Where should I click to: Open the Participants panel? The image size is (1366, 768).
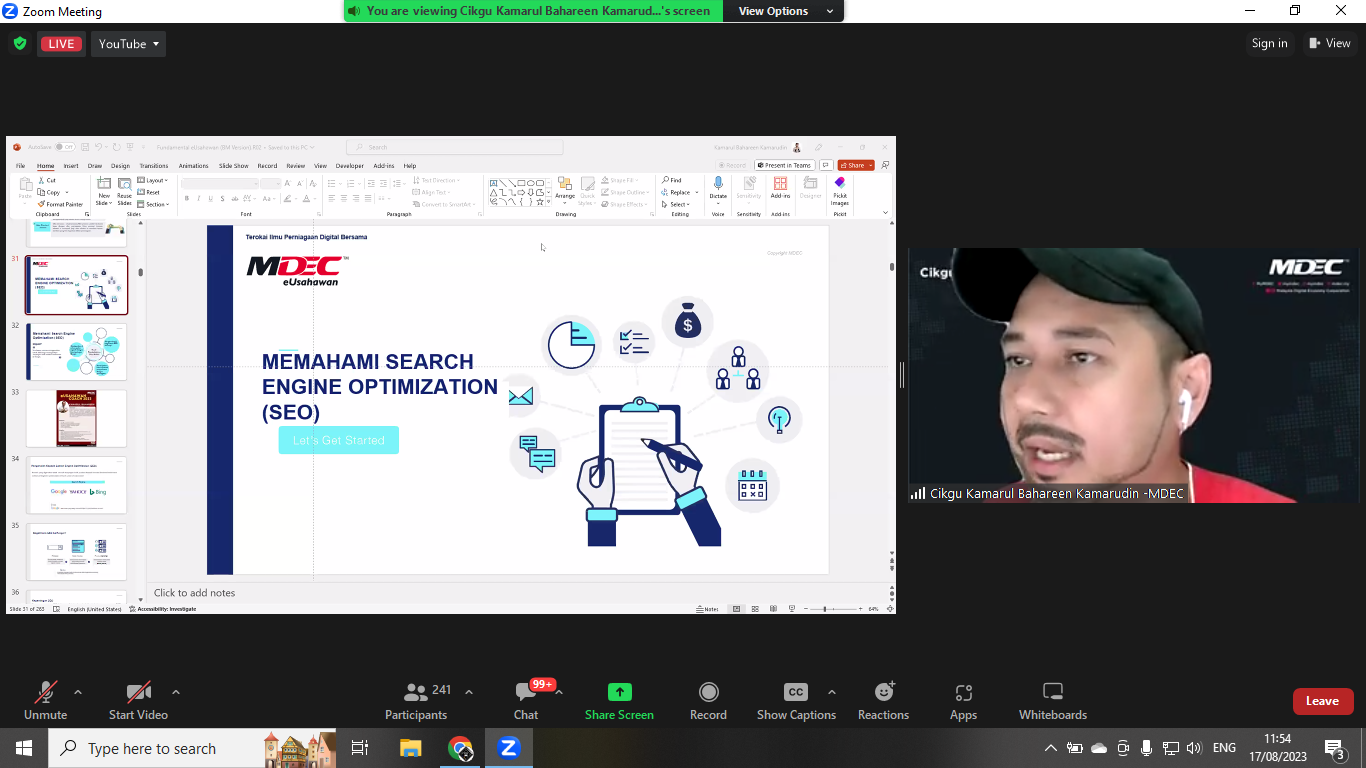click(x=416, y=700)
